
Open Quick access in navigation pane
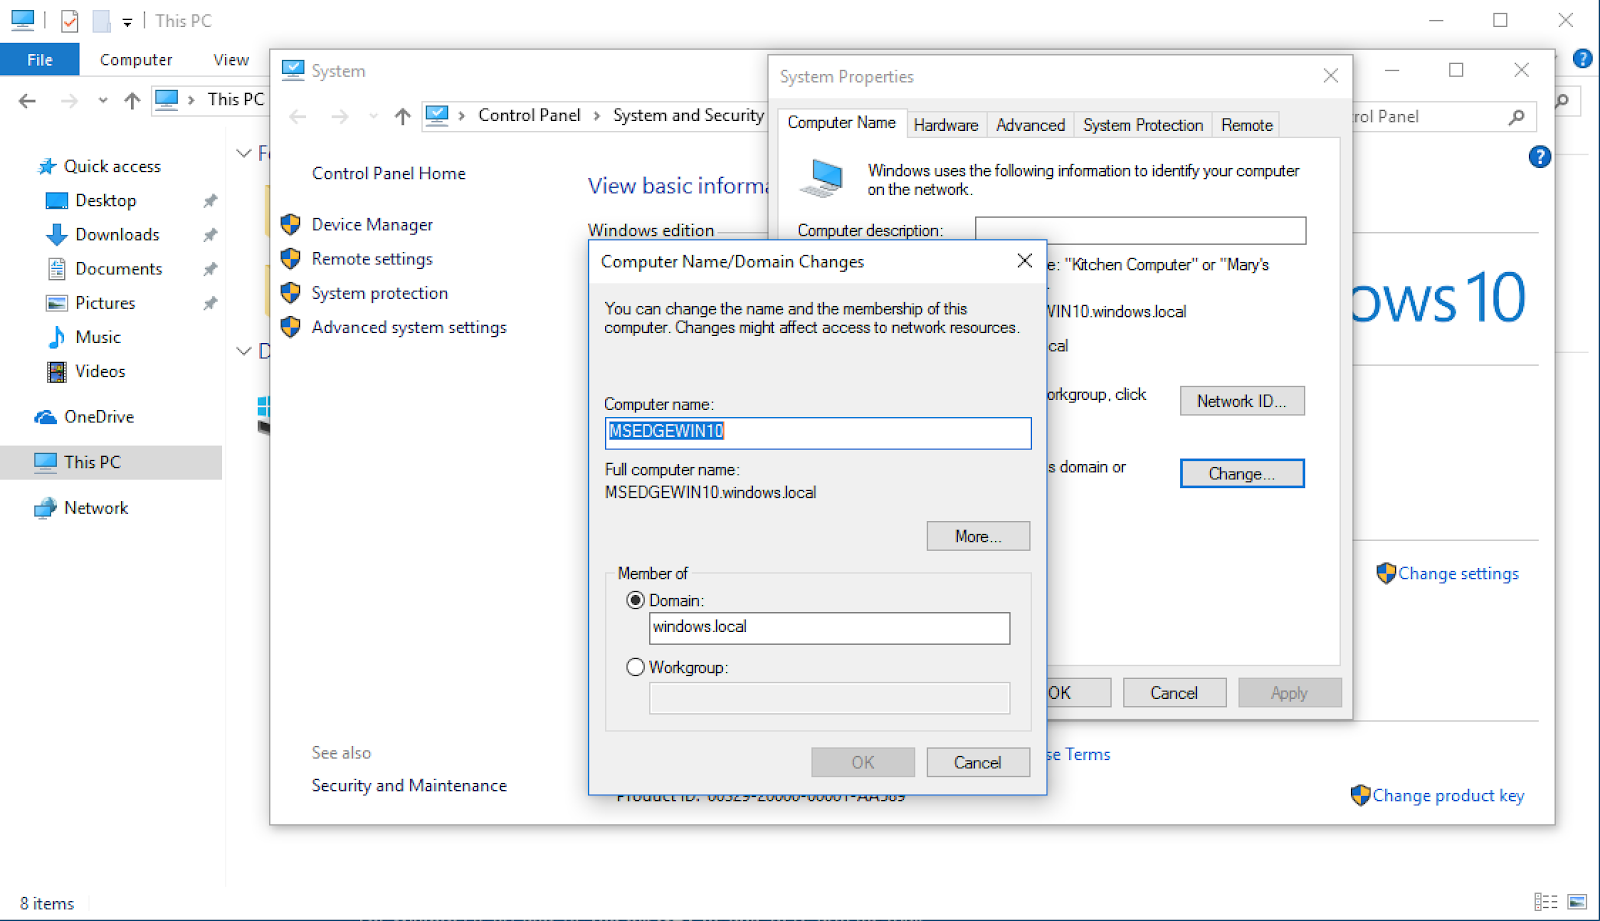point(112,166)
